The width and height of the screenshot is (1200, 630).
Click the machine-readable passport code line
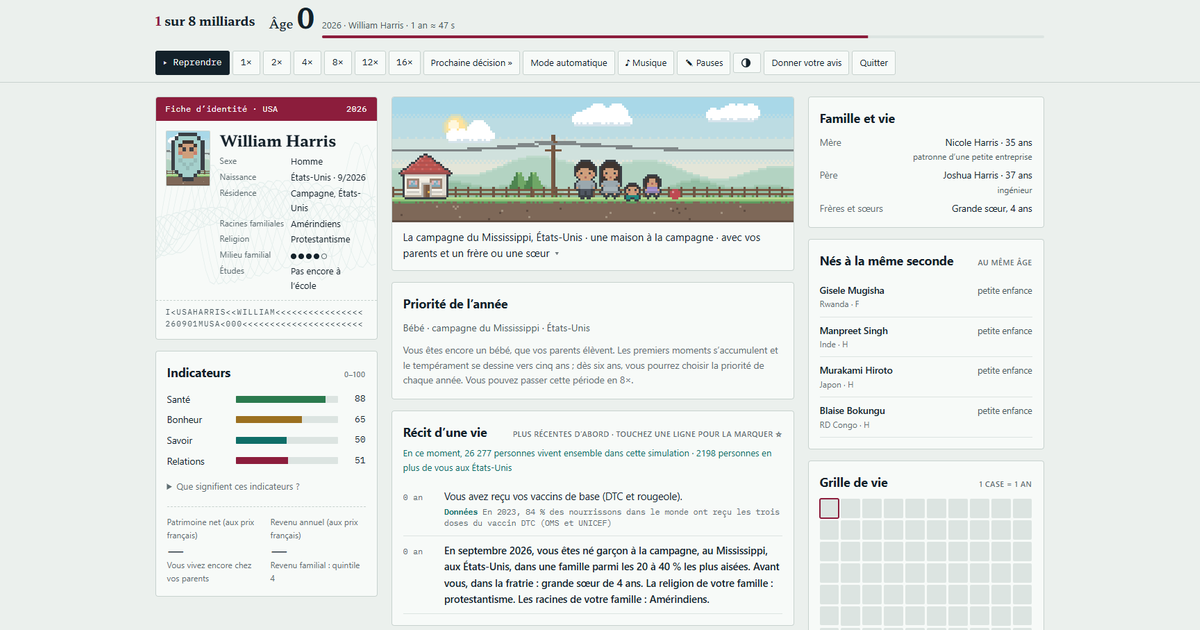[x=264, y=318]
